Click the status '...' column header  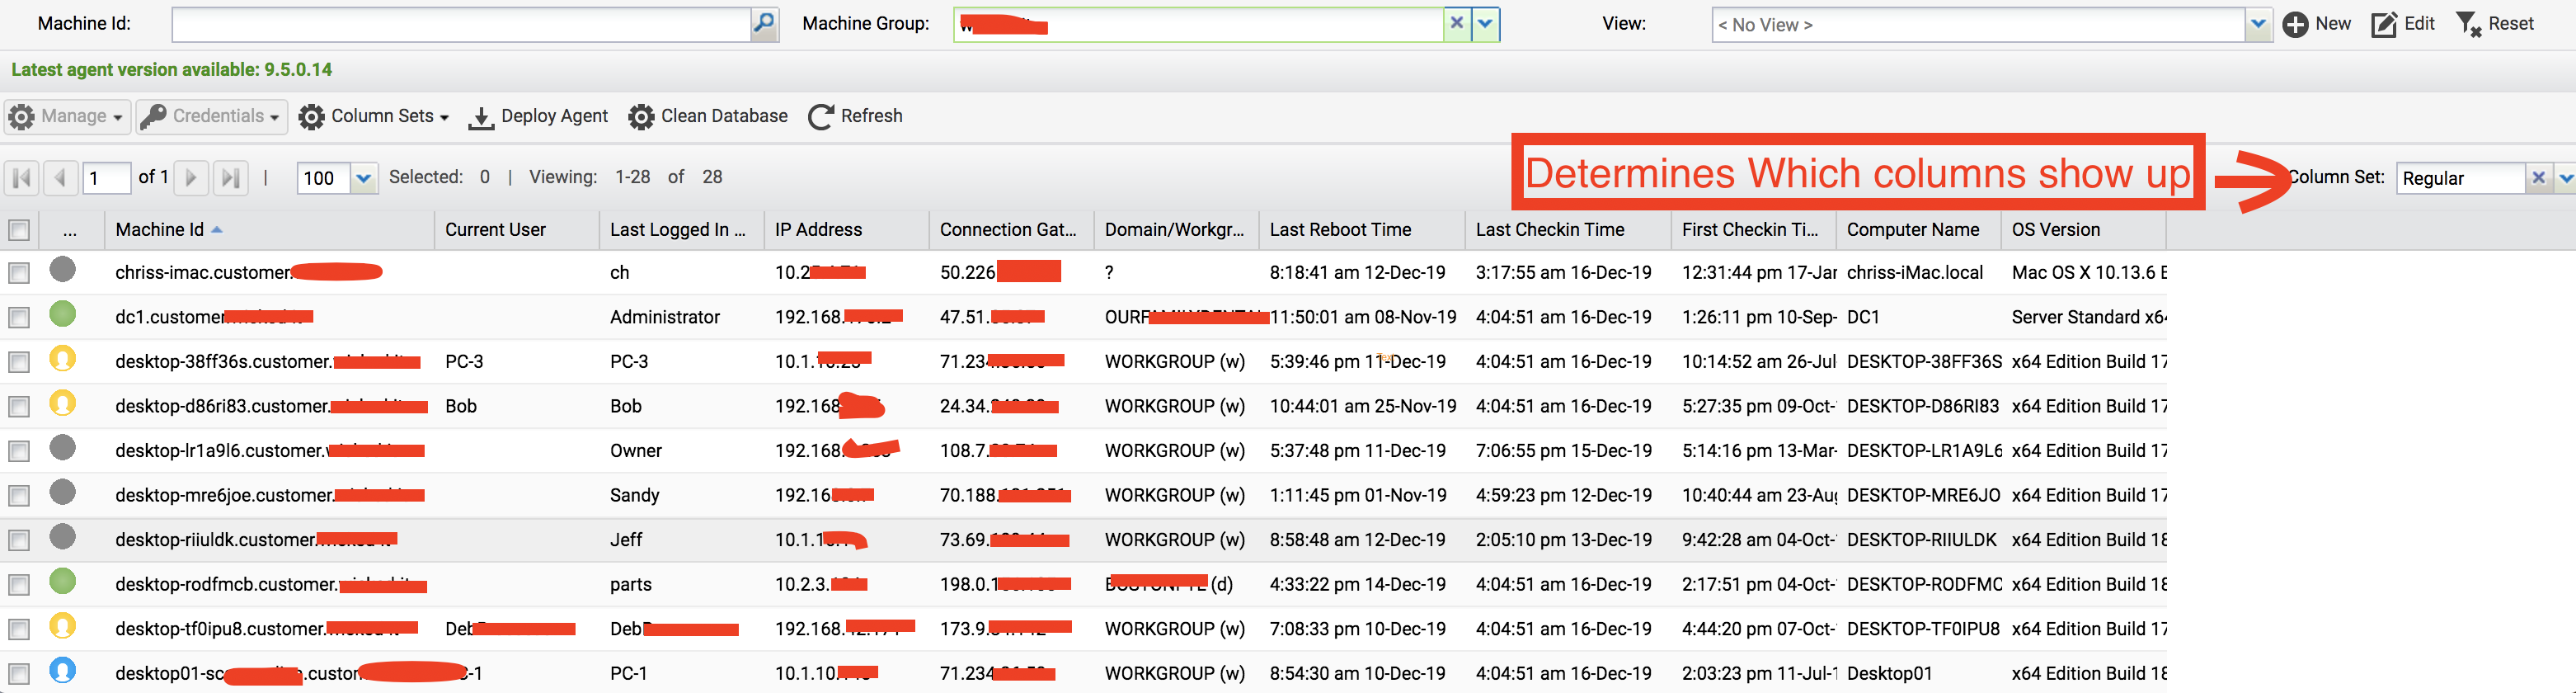coord(70,230)
